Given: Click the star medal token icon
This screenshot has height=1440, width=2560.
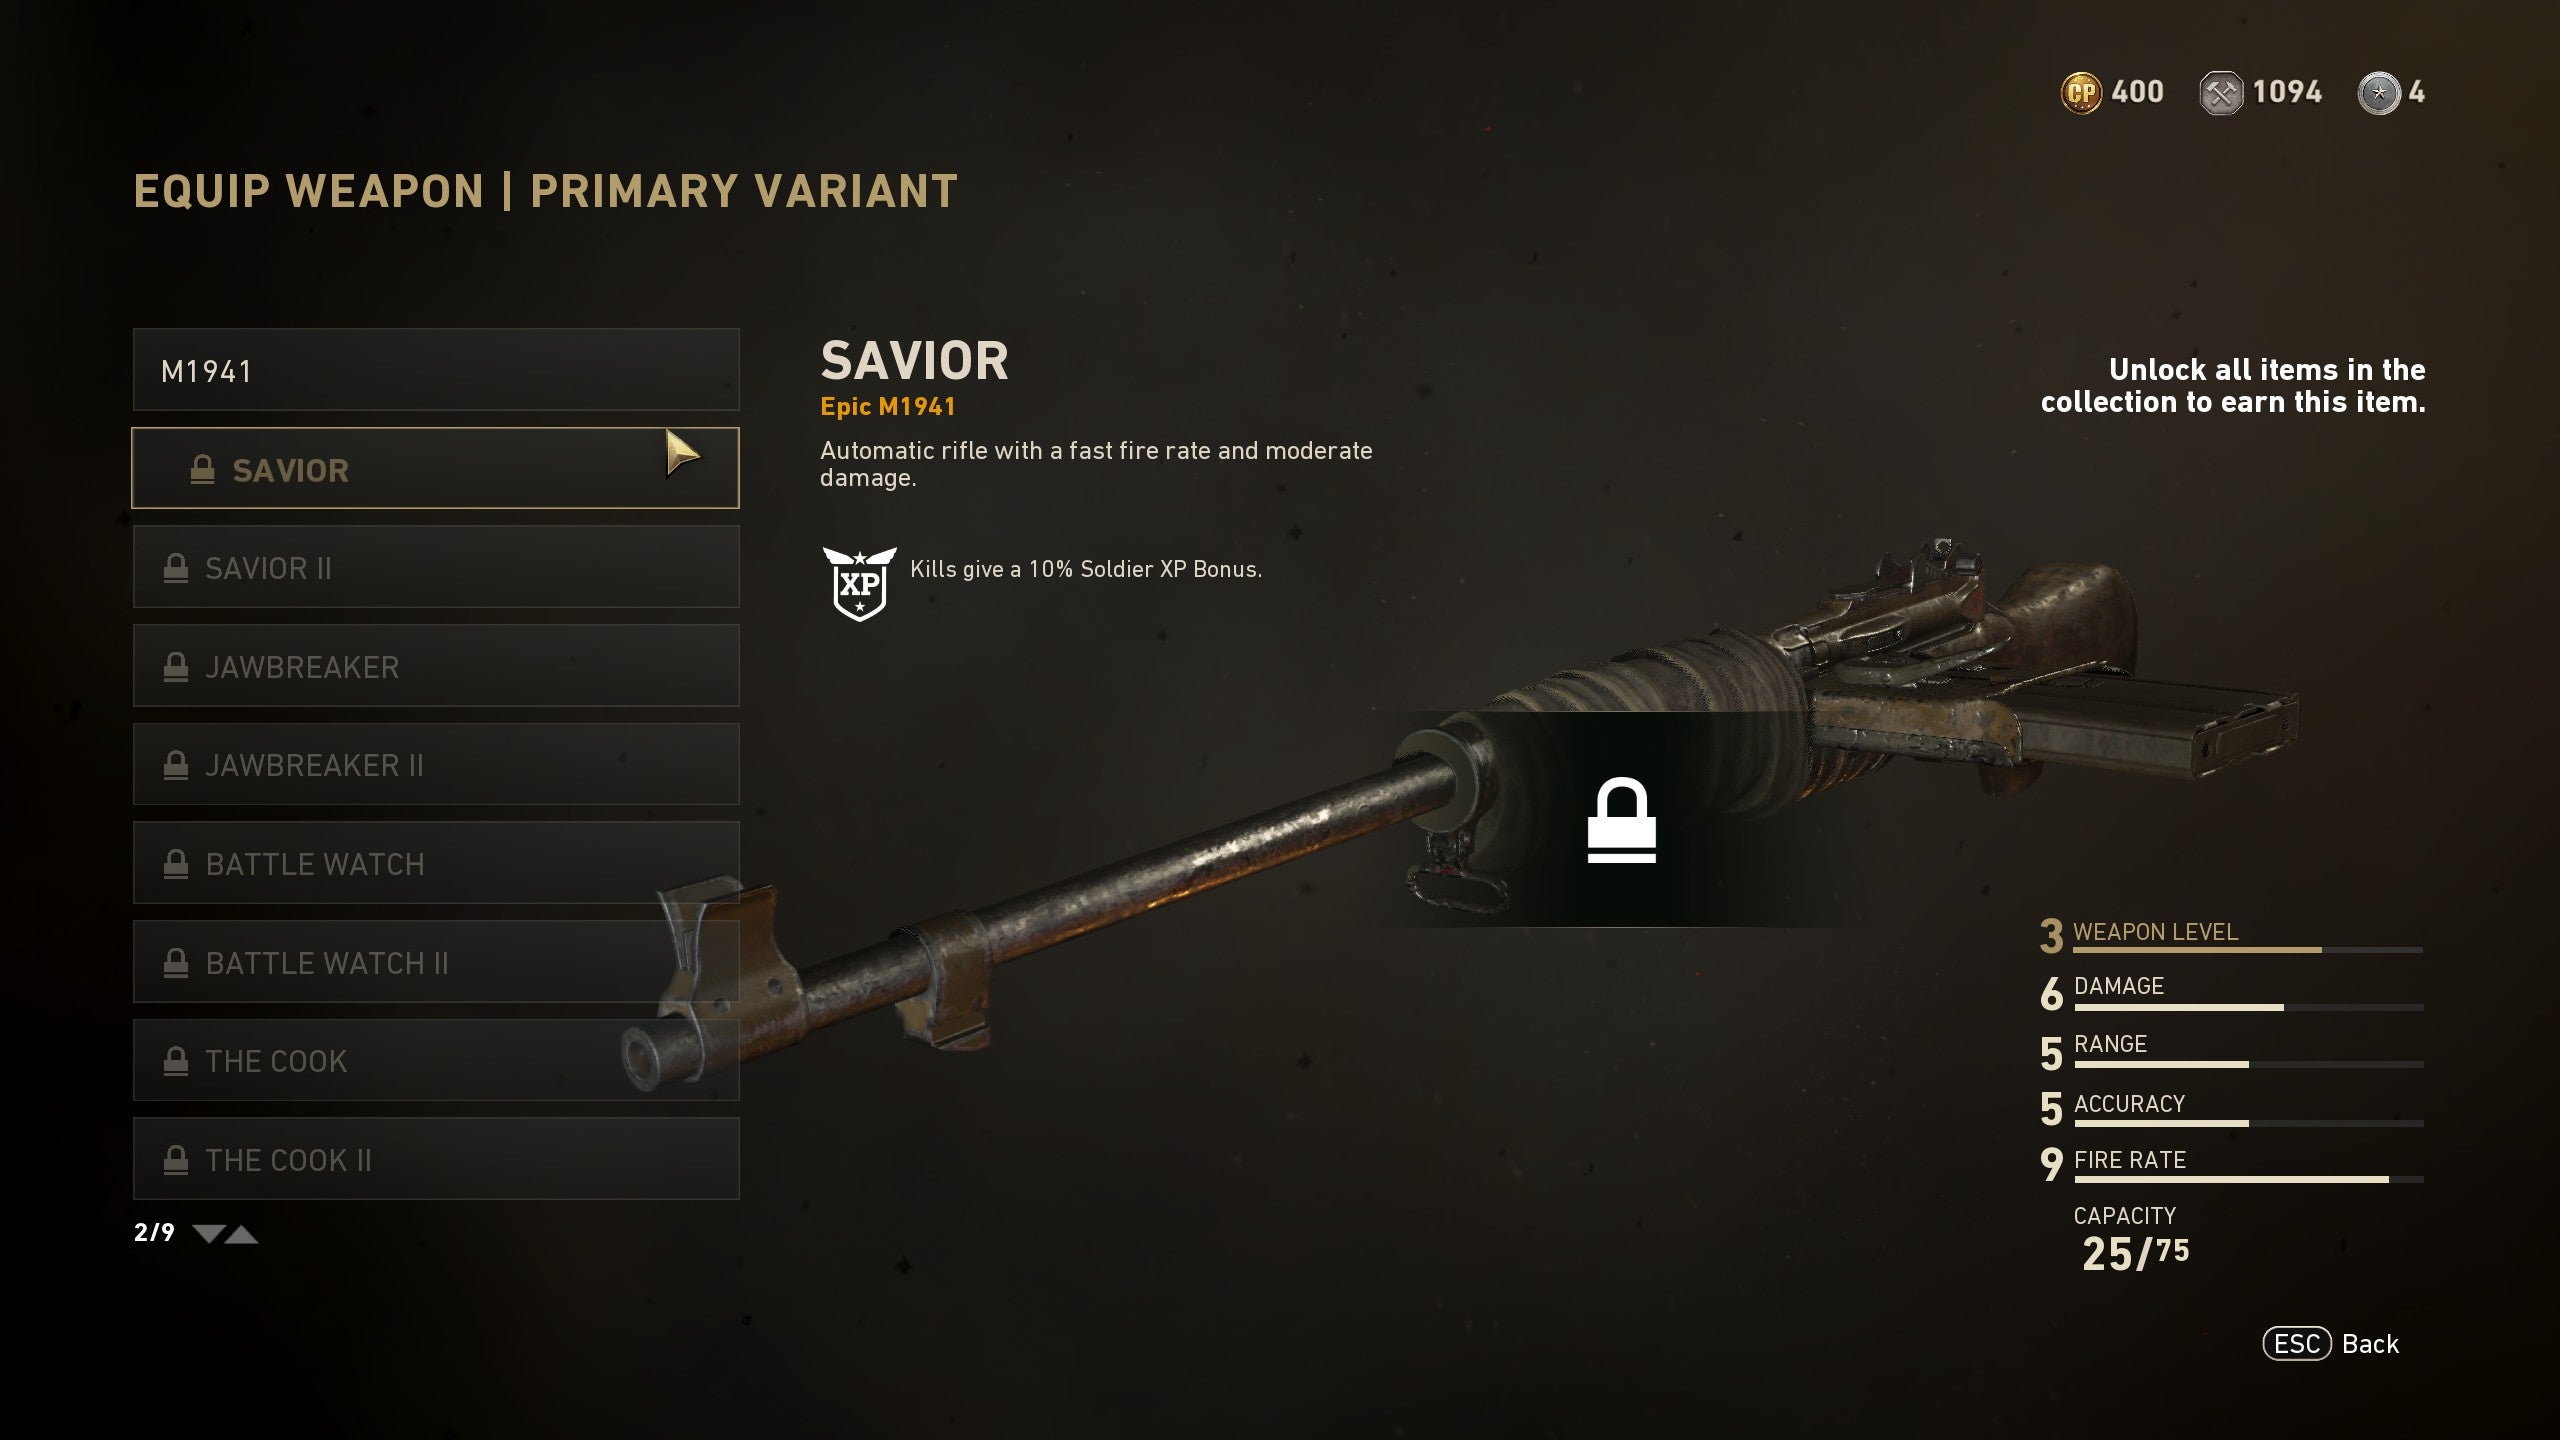Looking at the screenshot, I should point(2379,94).
